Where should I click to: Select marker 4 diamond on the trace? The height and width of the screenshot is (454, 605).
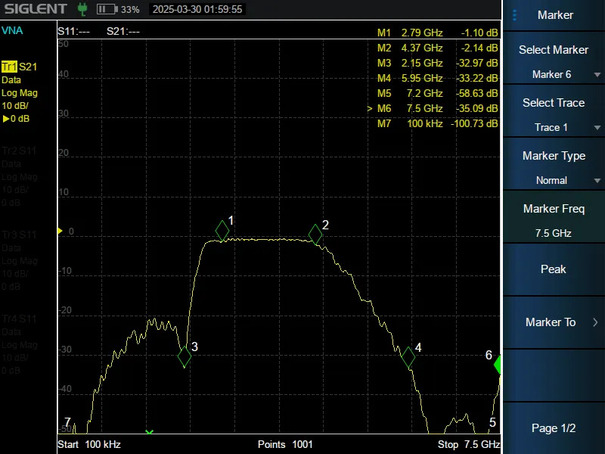coord(408,357)
